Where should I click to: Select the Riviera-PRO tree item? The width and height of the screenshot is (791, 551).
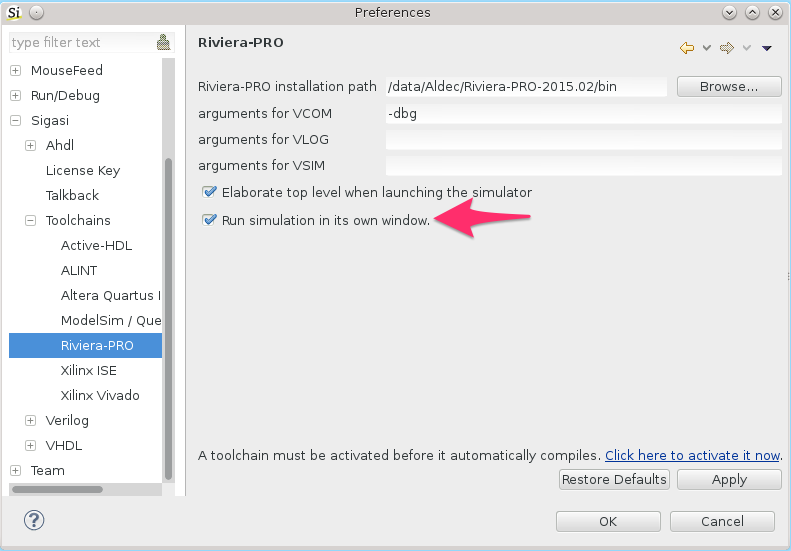85,346
